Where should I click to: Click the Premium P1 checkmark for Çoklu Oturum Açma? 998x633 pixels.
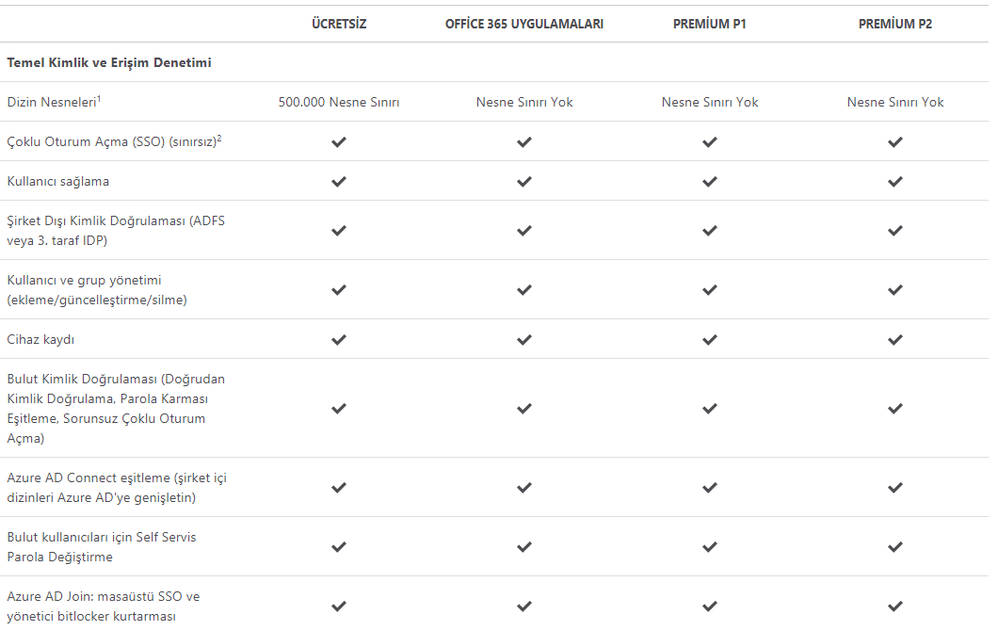click(x=710, y=142)
